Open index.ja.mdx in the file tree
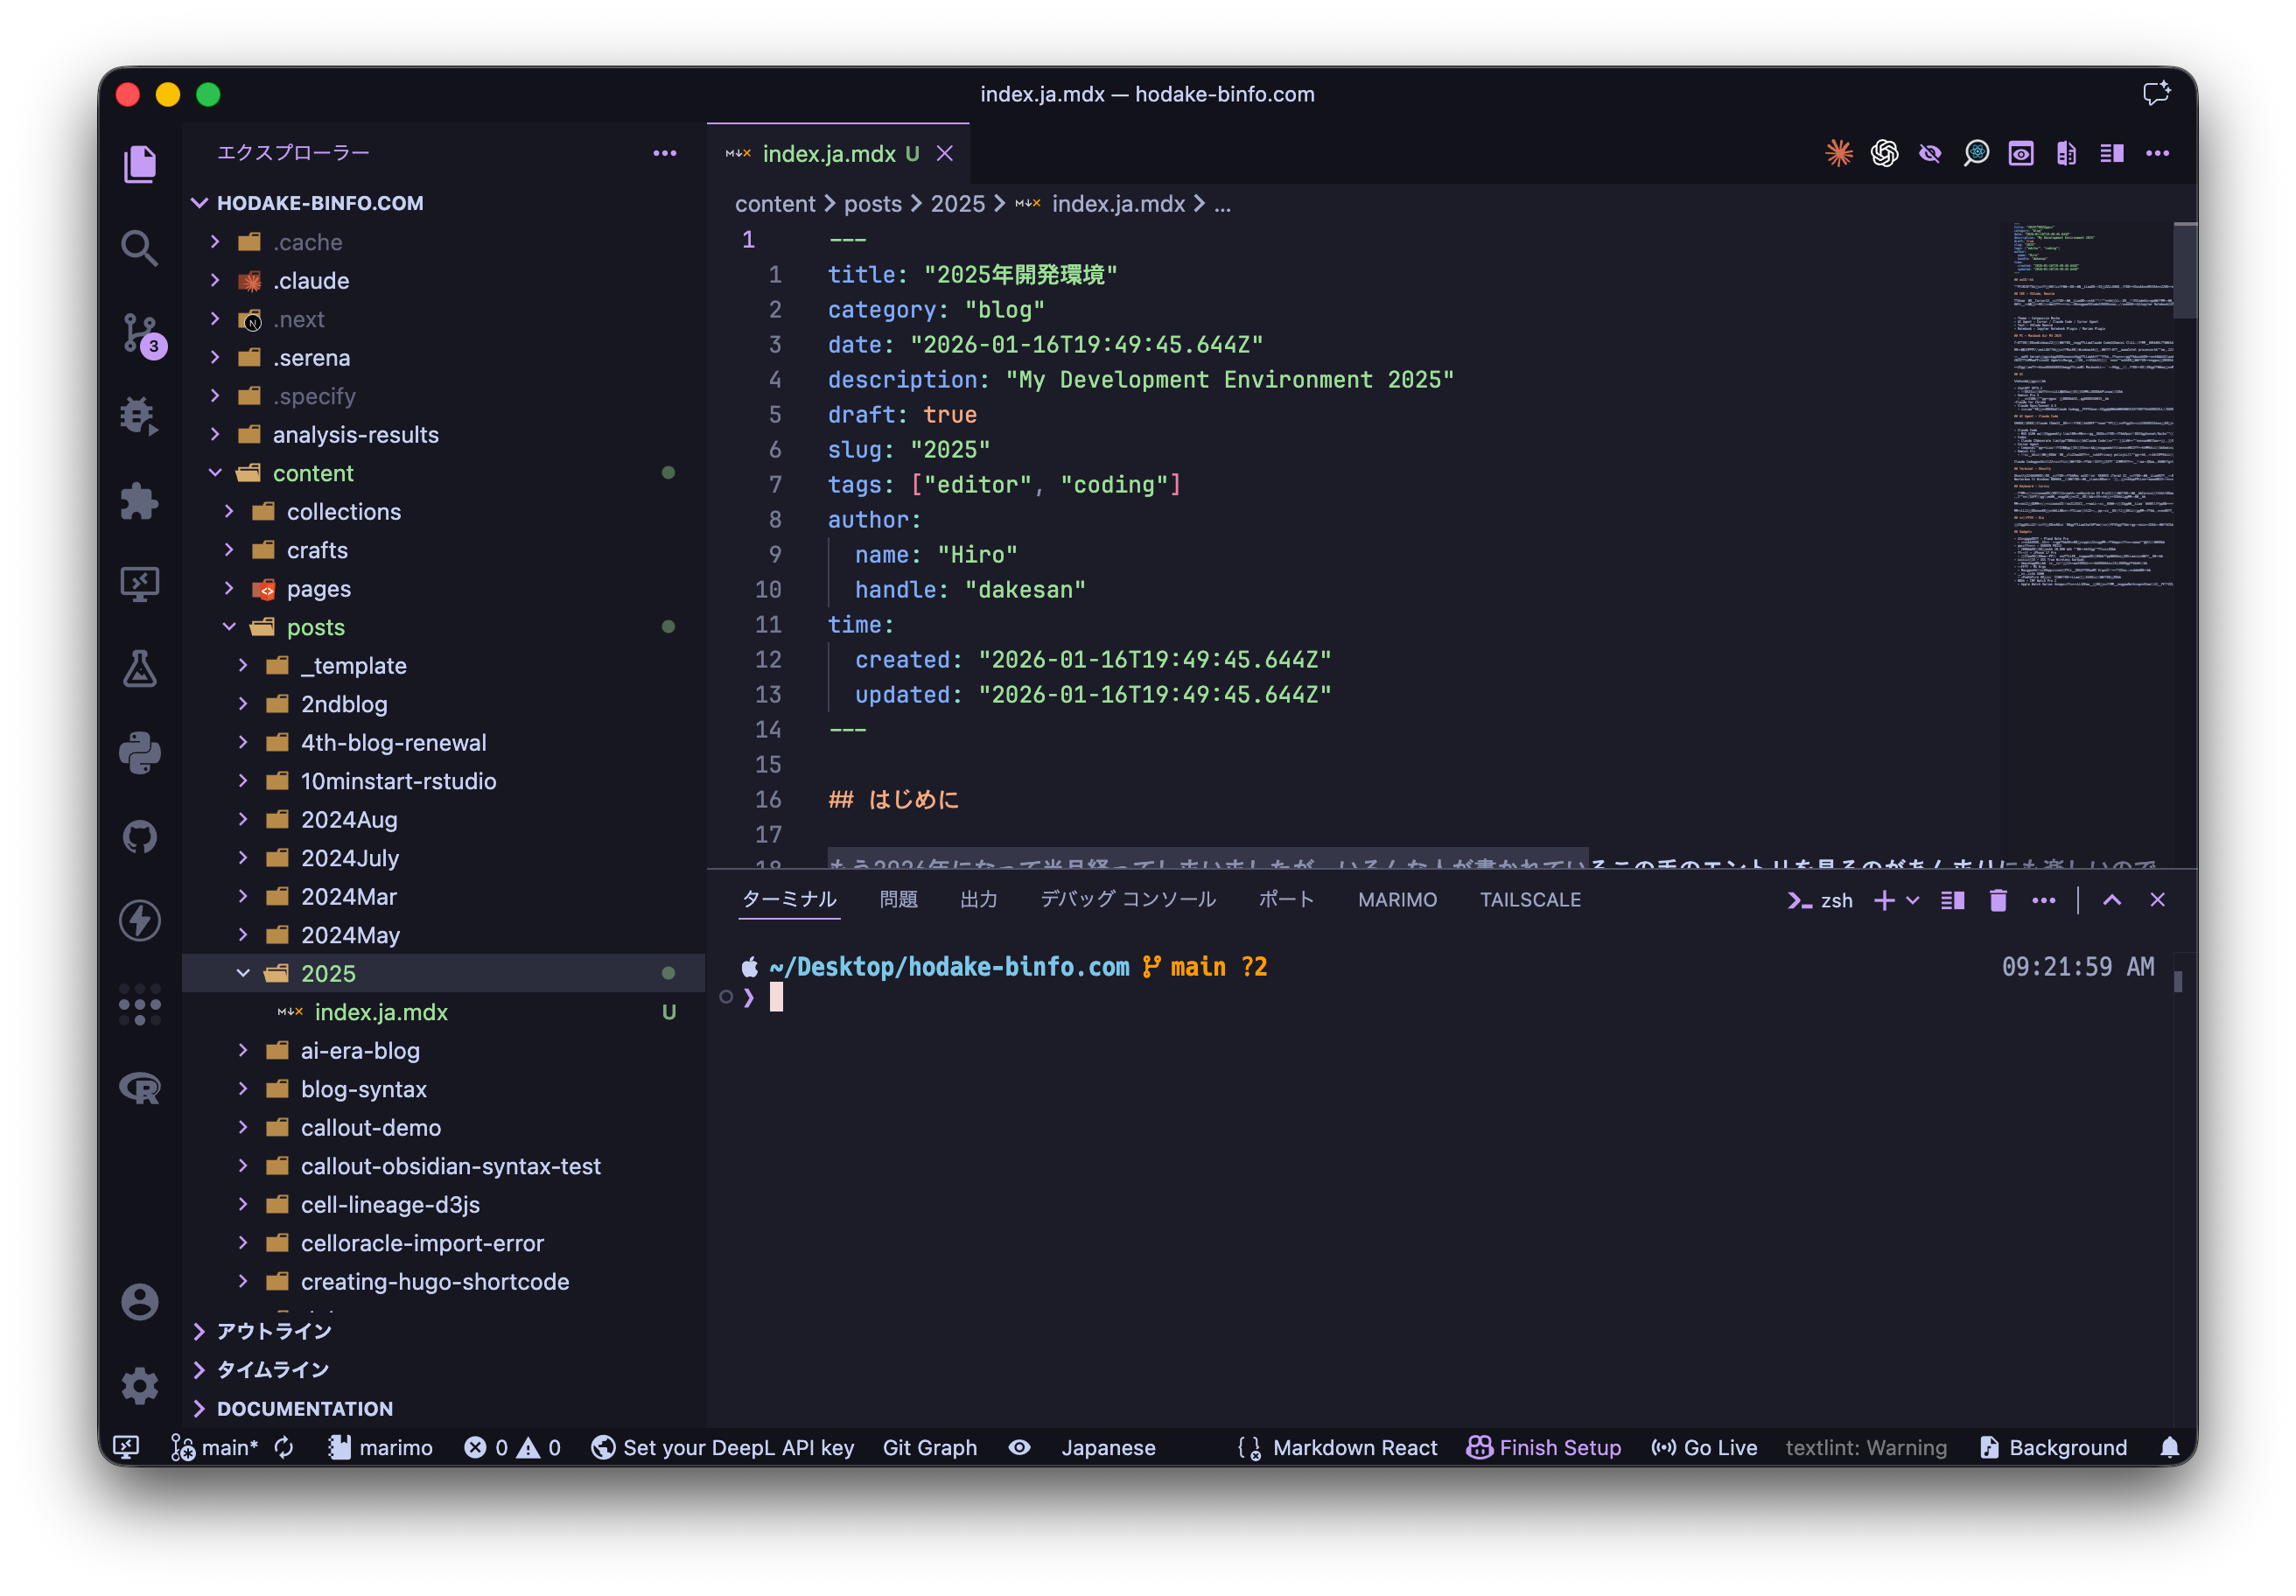 click(x=381, y=1012)
